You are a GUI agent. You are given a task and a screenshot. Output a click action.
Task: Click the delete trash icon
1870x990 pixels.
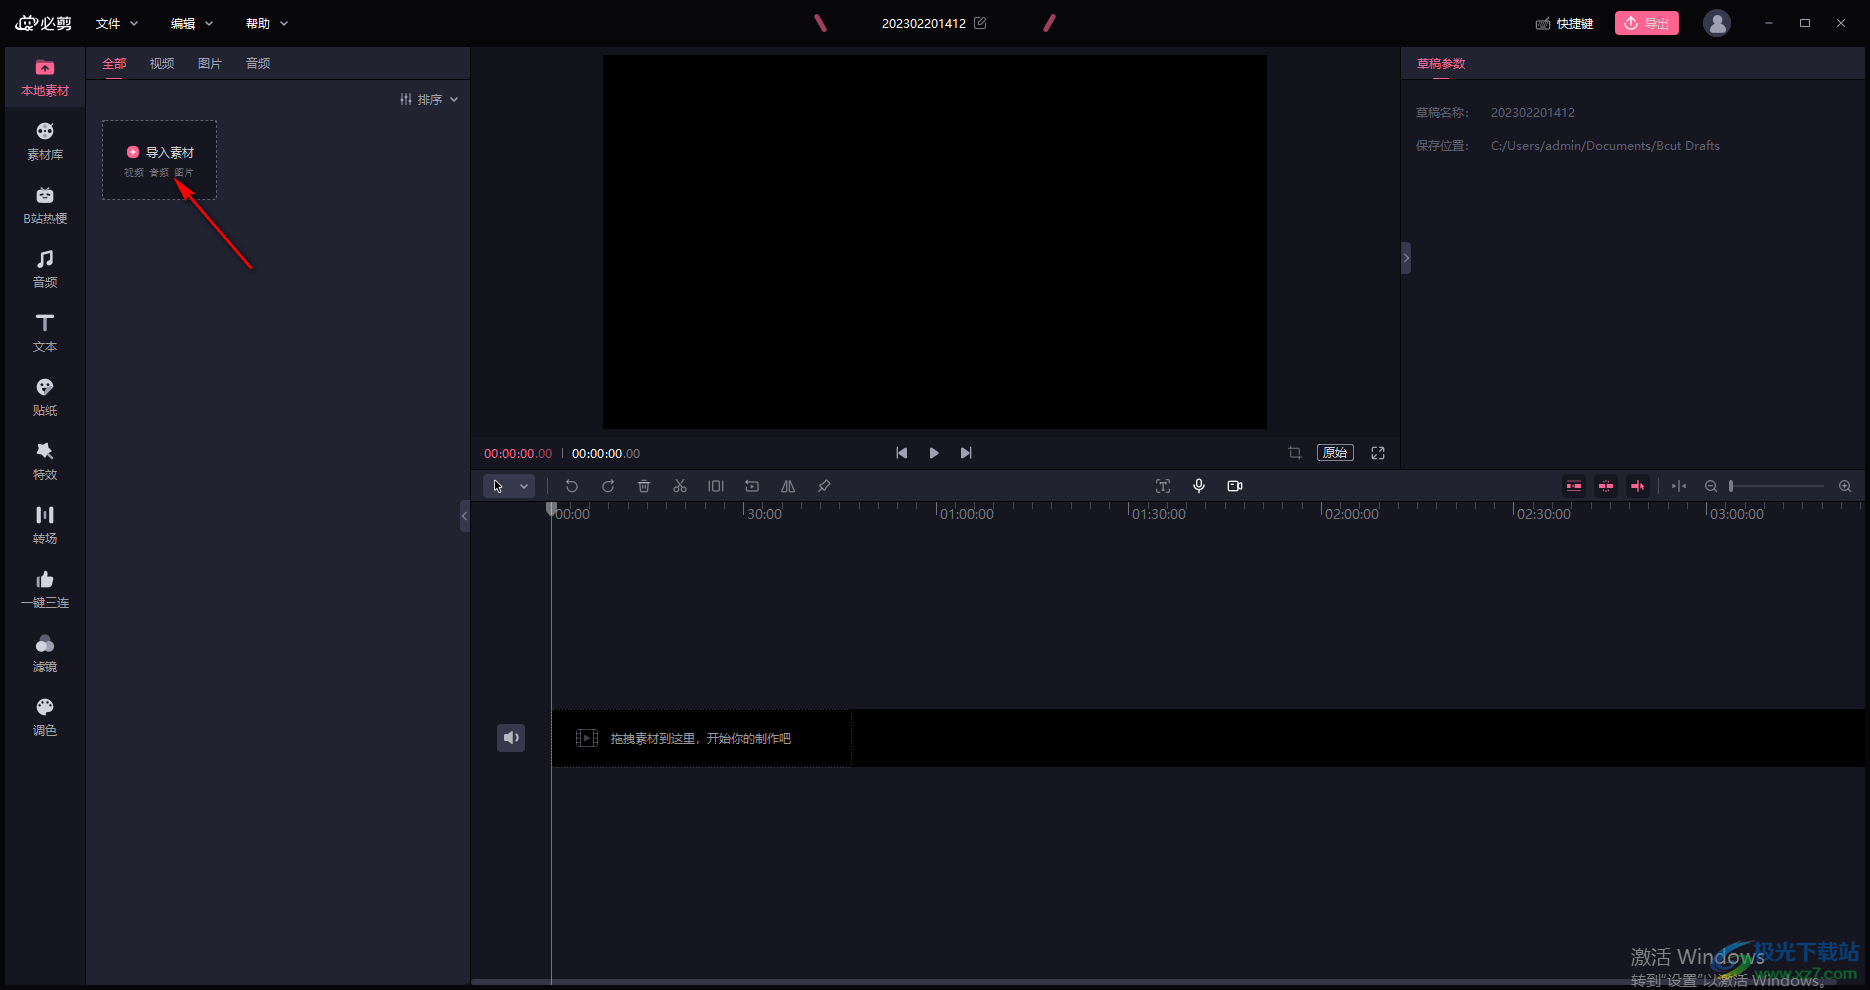click(x=644, y=486)
